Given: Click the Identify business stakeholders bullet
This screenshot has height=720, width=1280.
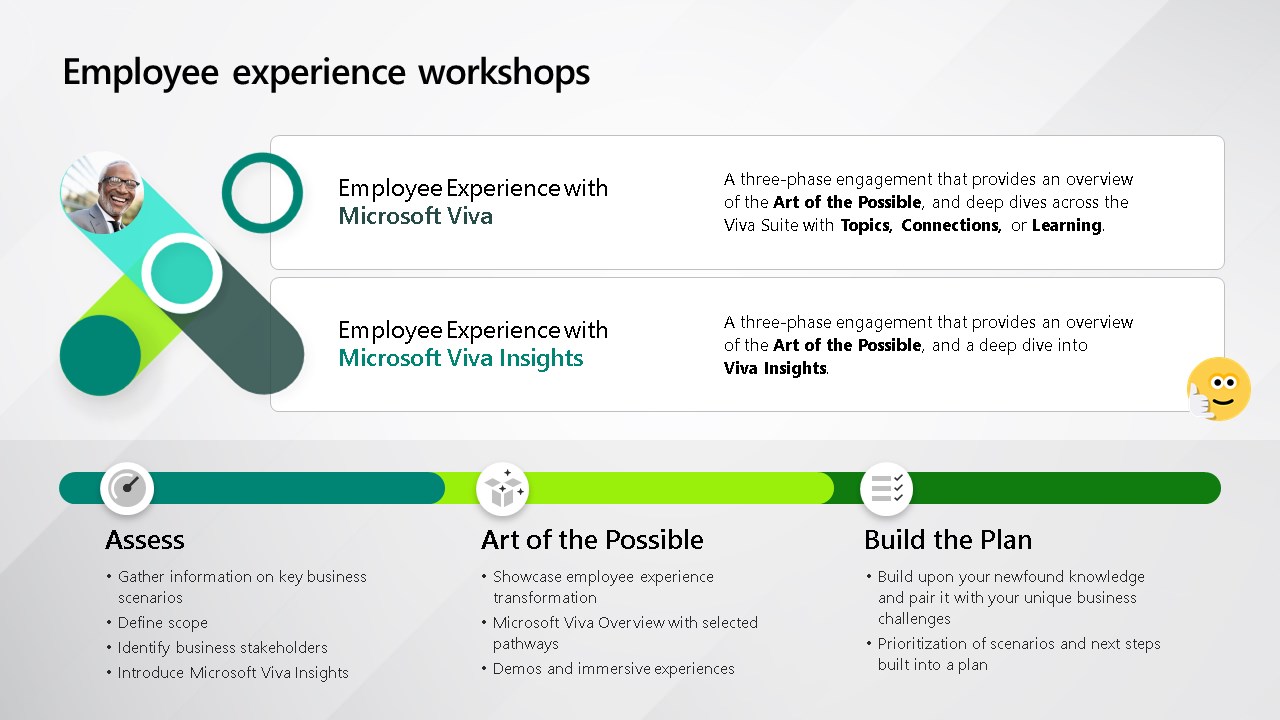Looking at the screenshot, I should [x=217, y=648].
